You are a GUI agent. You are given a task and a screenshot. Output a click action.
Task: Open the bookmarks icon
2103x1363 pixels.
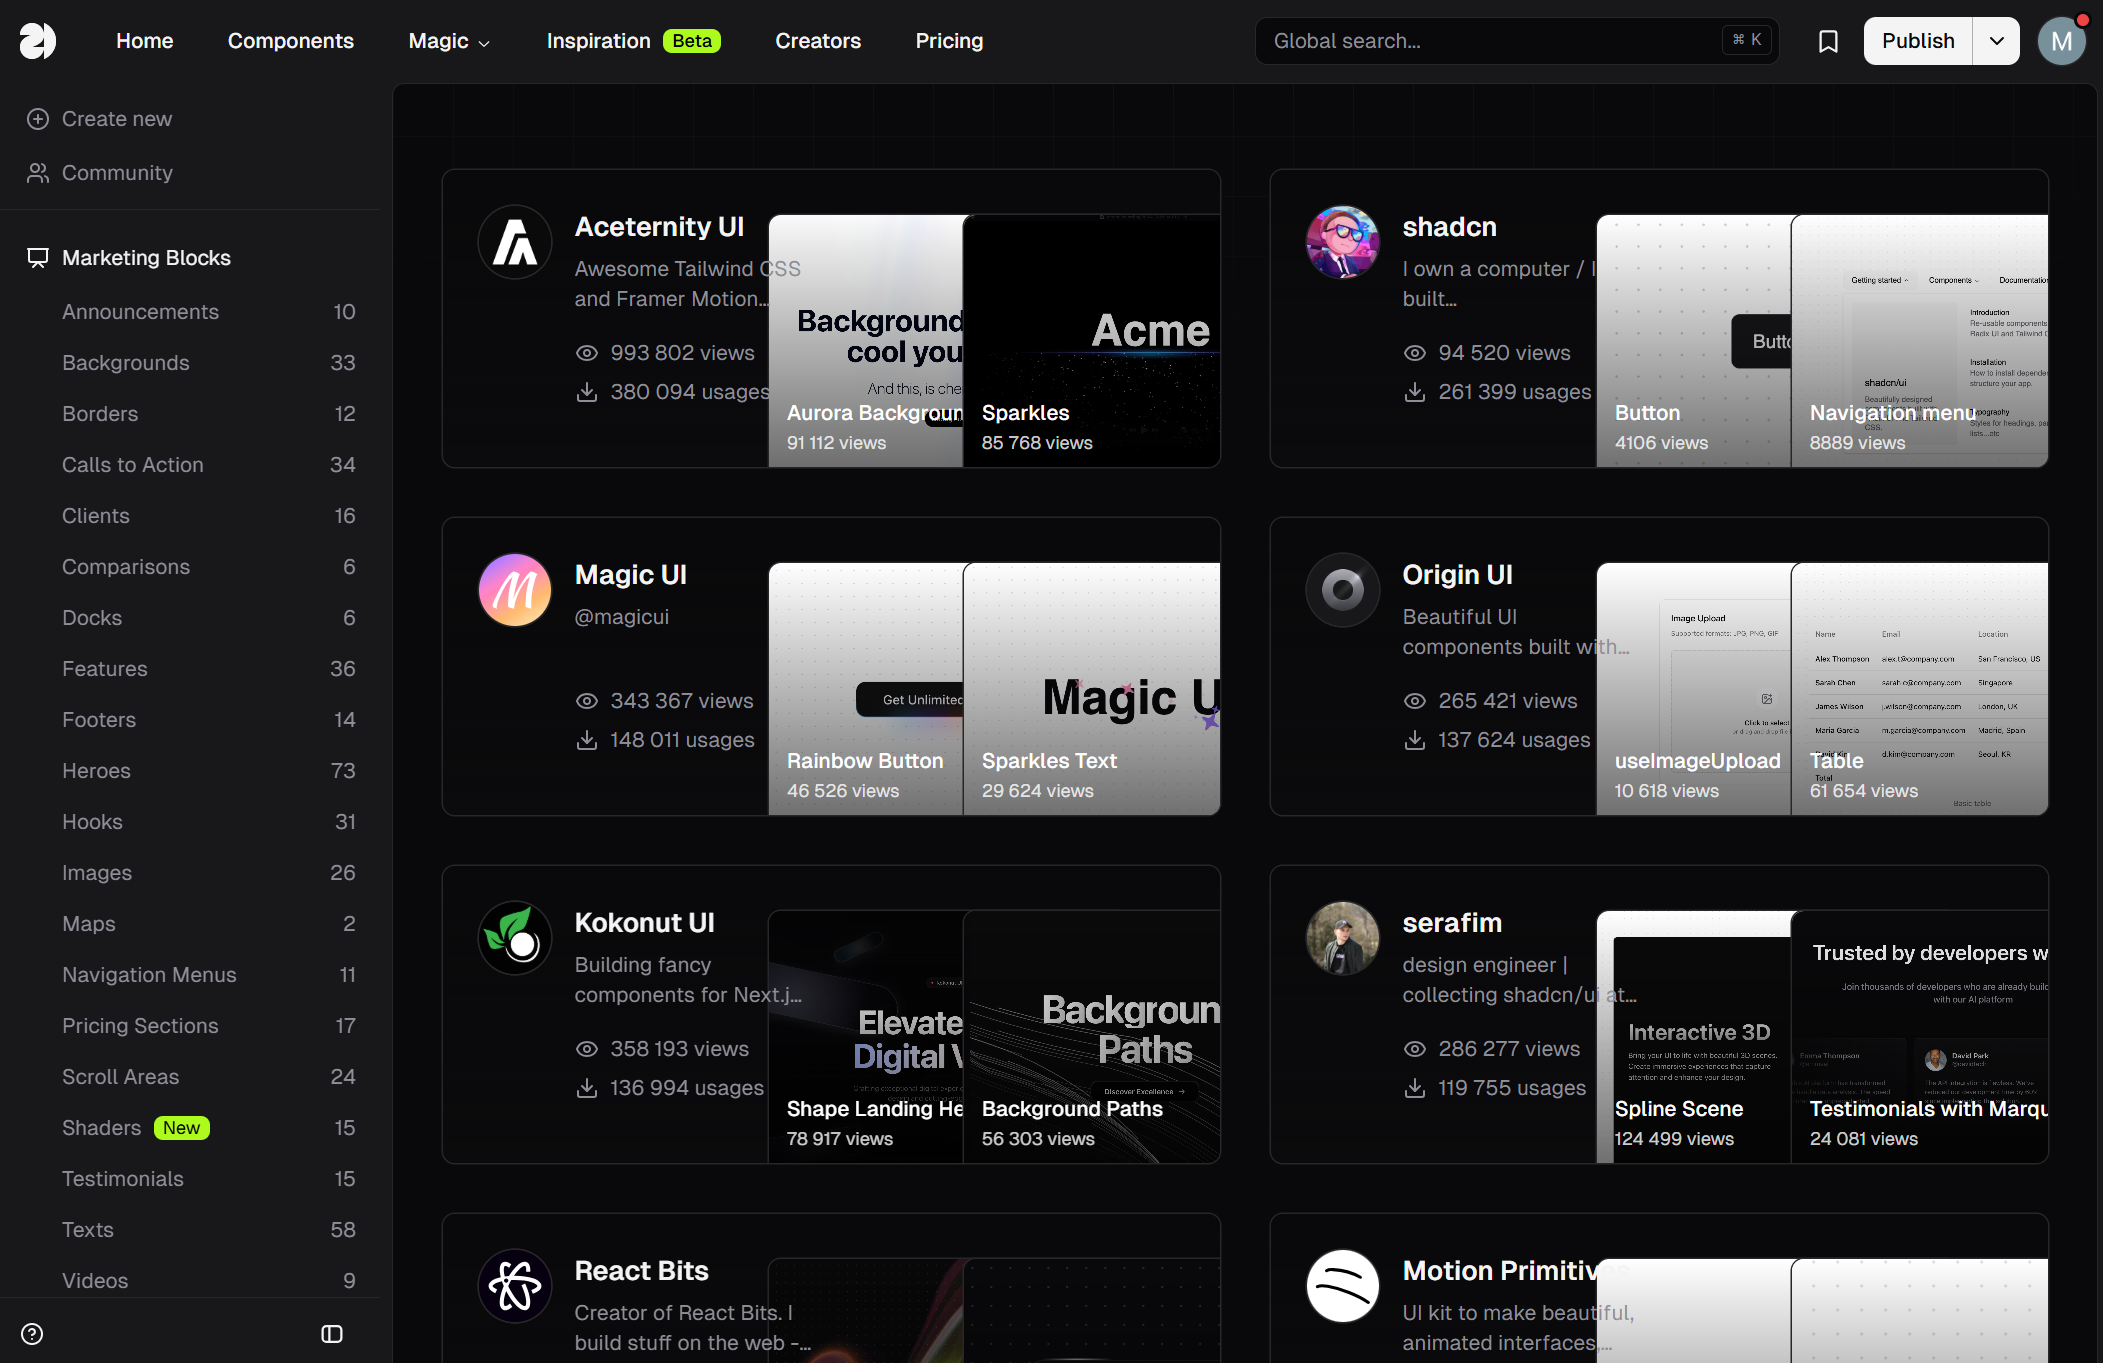(x=1828, y=41)
